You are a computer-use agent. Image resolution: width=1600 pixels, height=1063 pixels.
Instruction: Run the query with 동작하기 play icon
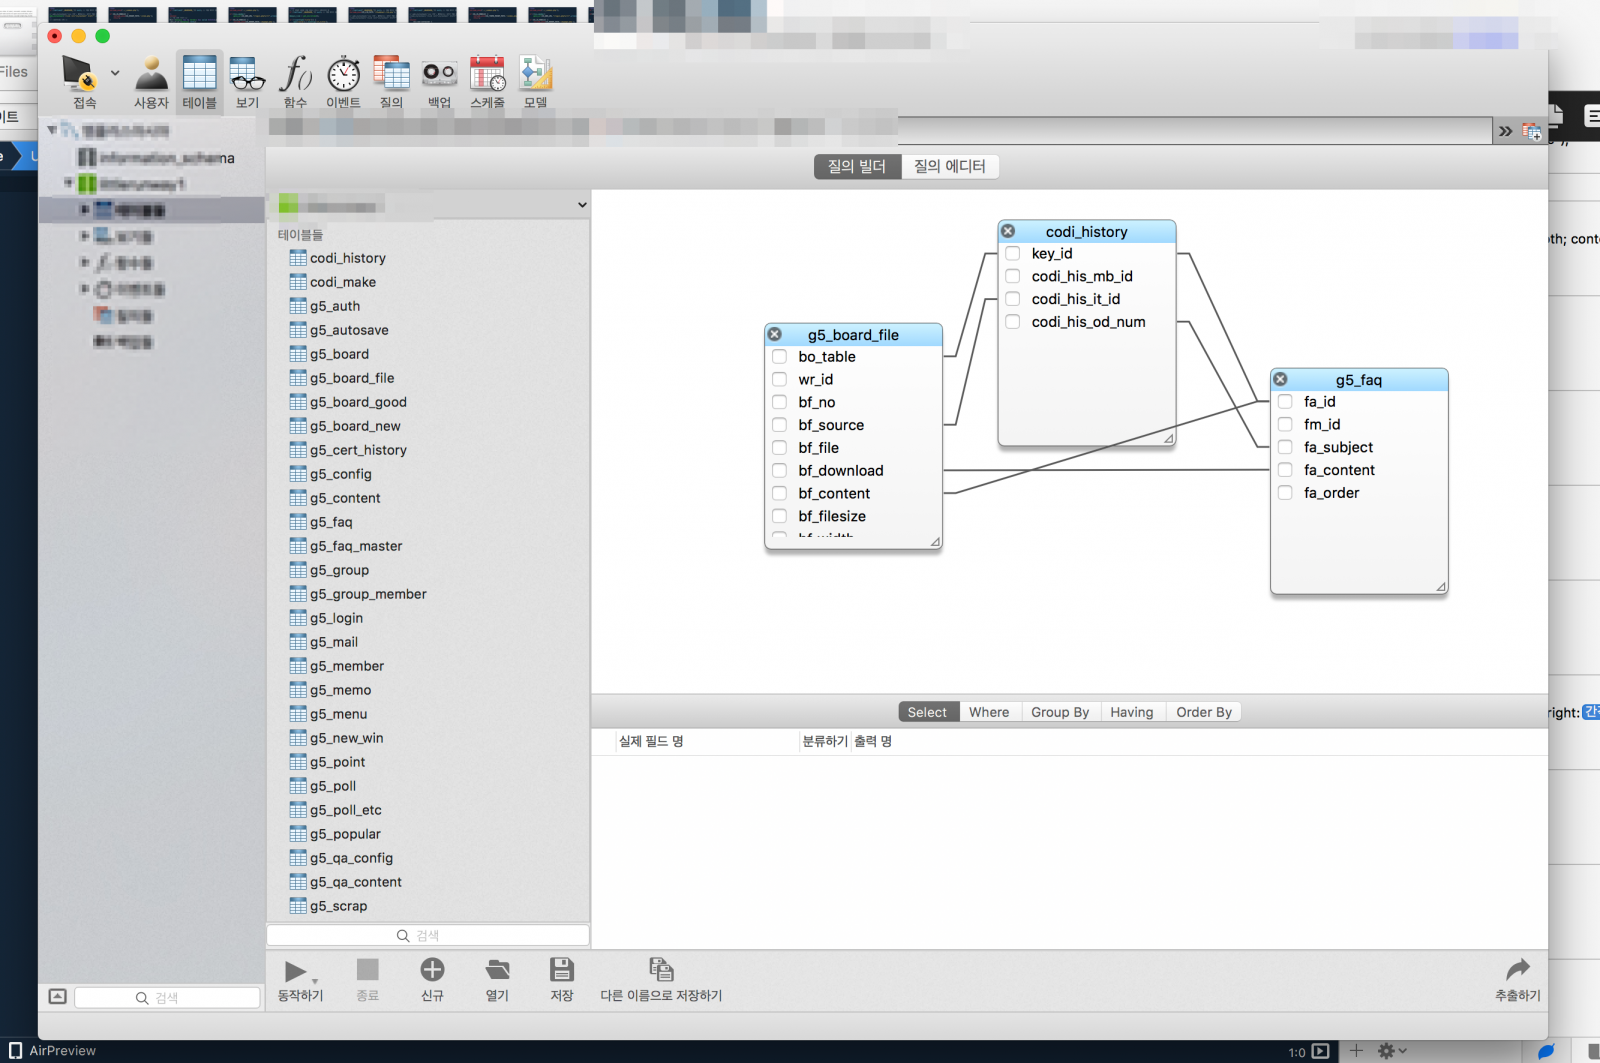296,971
